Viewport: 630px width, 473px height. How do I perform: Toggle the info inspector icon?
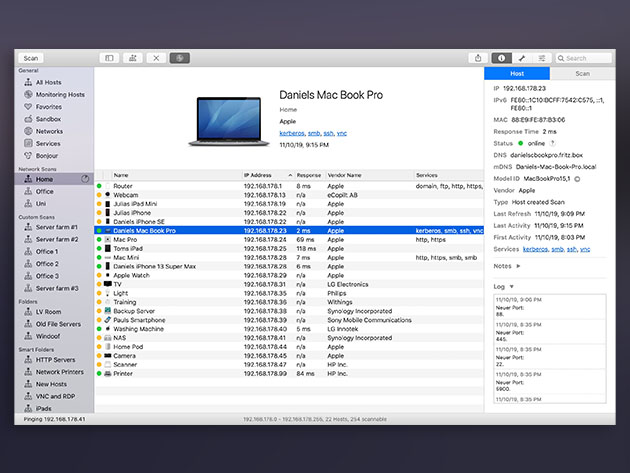pos(501,58)
